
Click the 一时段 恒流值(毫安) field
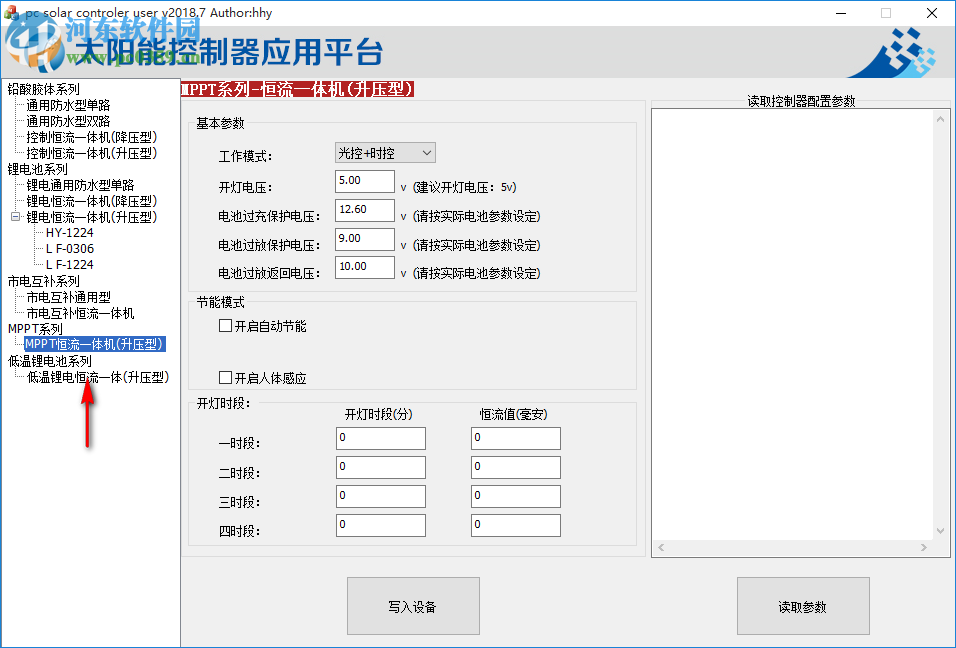coord(516,438)
